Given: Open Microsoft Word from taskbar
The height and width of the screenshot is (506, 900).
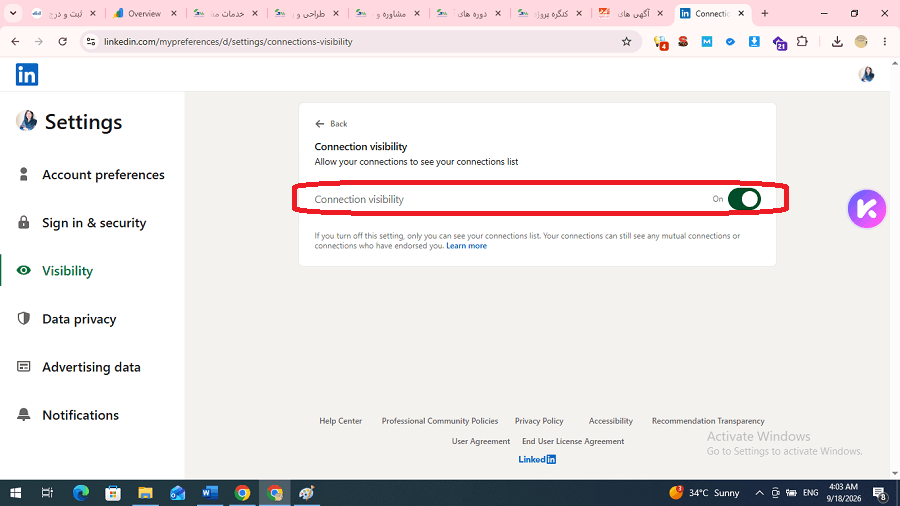Looking at the screenshot, I should 210,493.
